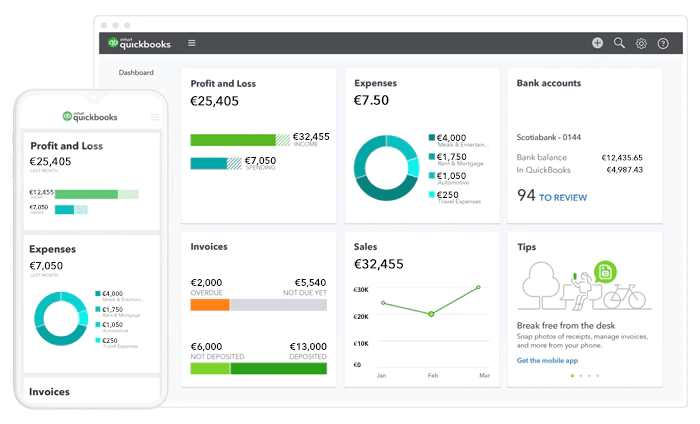Viewport: 700px width, 424px height.
Task: Tap the phone's teal spending bar
Action: (x=64, y=209)
